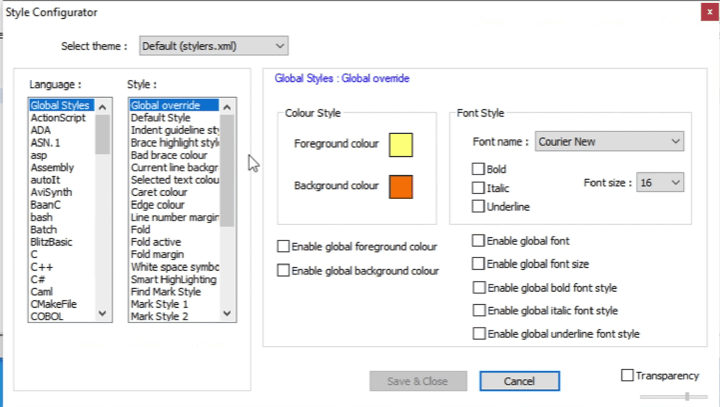Enable the Italic font style checkbox
The width and height of the screenshot is (720, 407).
[479, 188]
